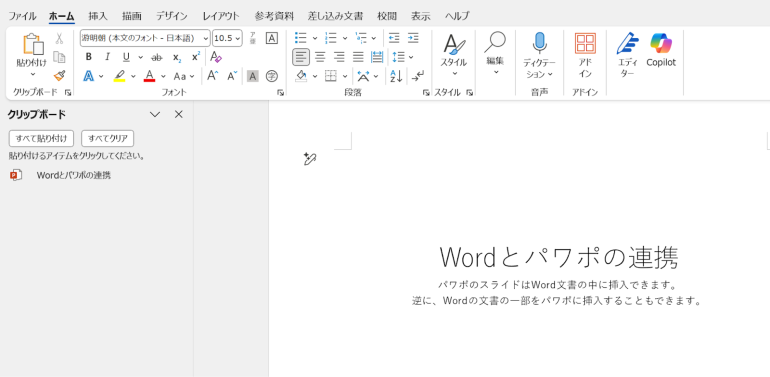
Task: Toggle Italic formatting
Action: tap(107, 57)
